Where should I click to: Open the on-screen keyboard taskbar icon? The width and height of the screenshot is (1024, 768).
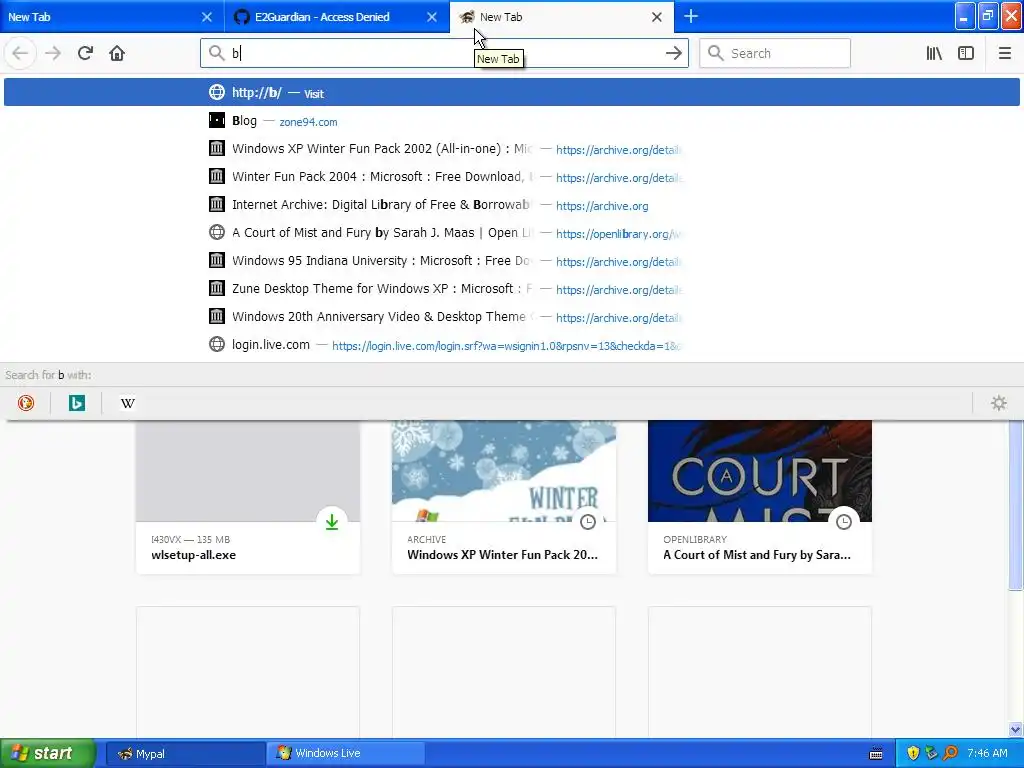(876, 754)
